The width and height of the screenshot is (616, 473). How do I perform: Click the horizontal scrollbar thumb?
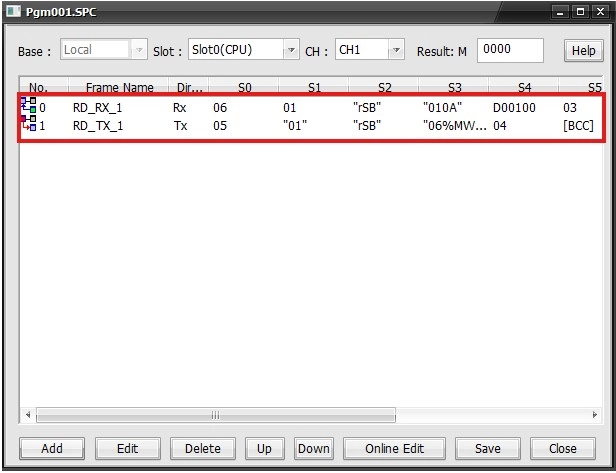[216, 415]
